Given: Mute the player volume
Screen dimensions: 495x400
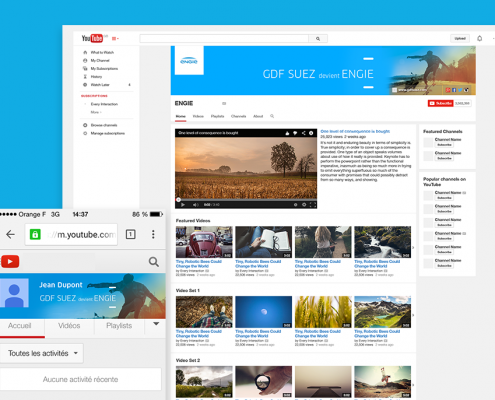Looking at the screenshot, I should pyautogui.click(x=195, y=205).
